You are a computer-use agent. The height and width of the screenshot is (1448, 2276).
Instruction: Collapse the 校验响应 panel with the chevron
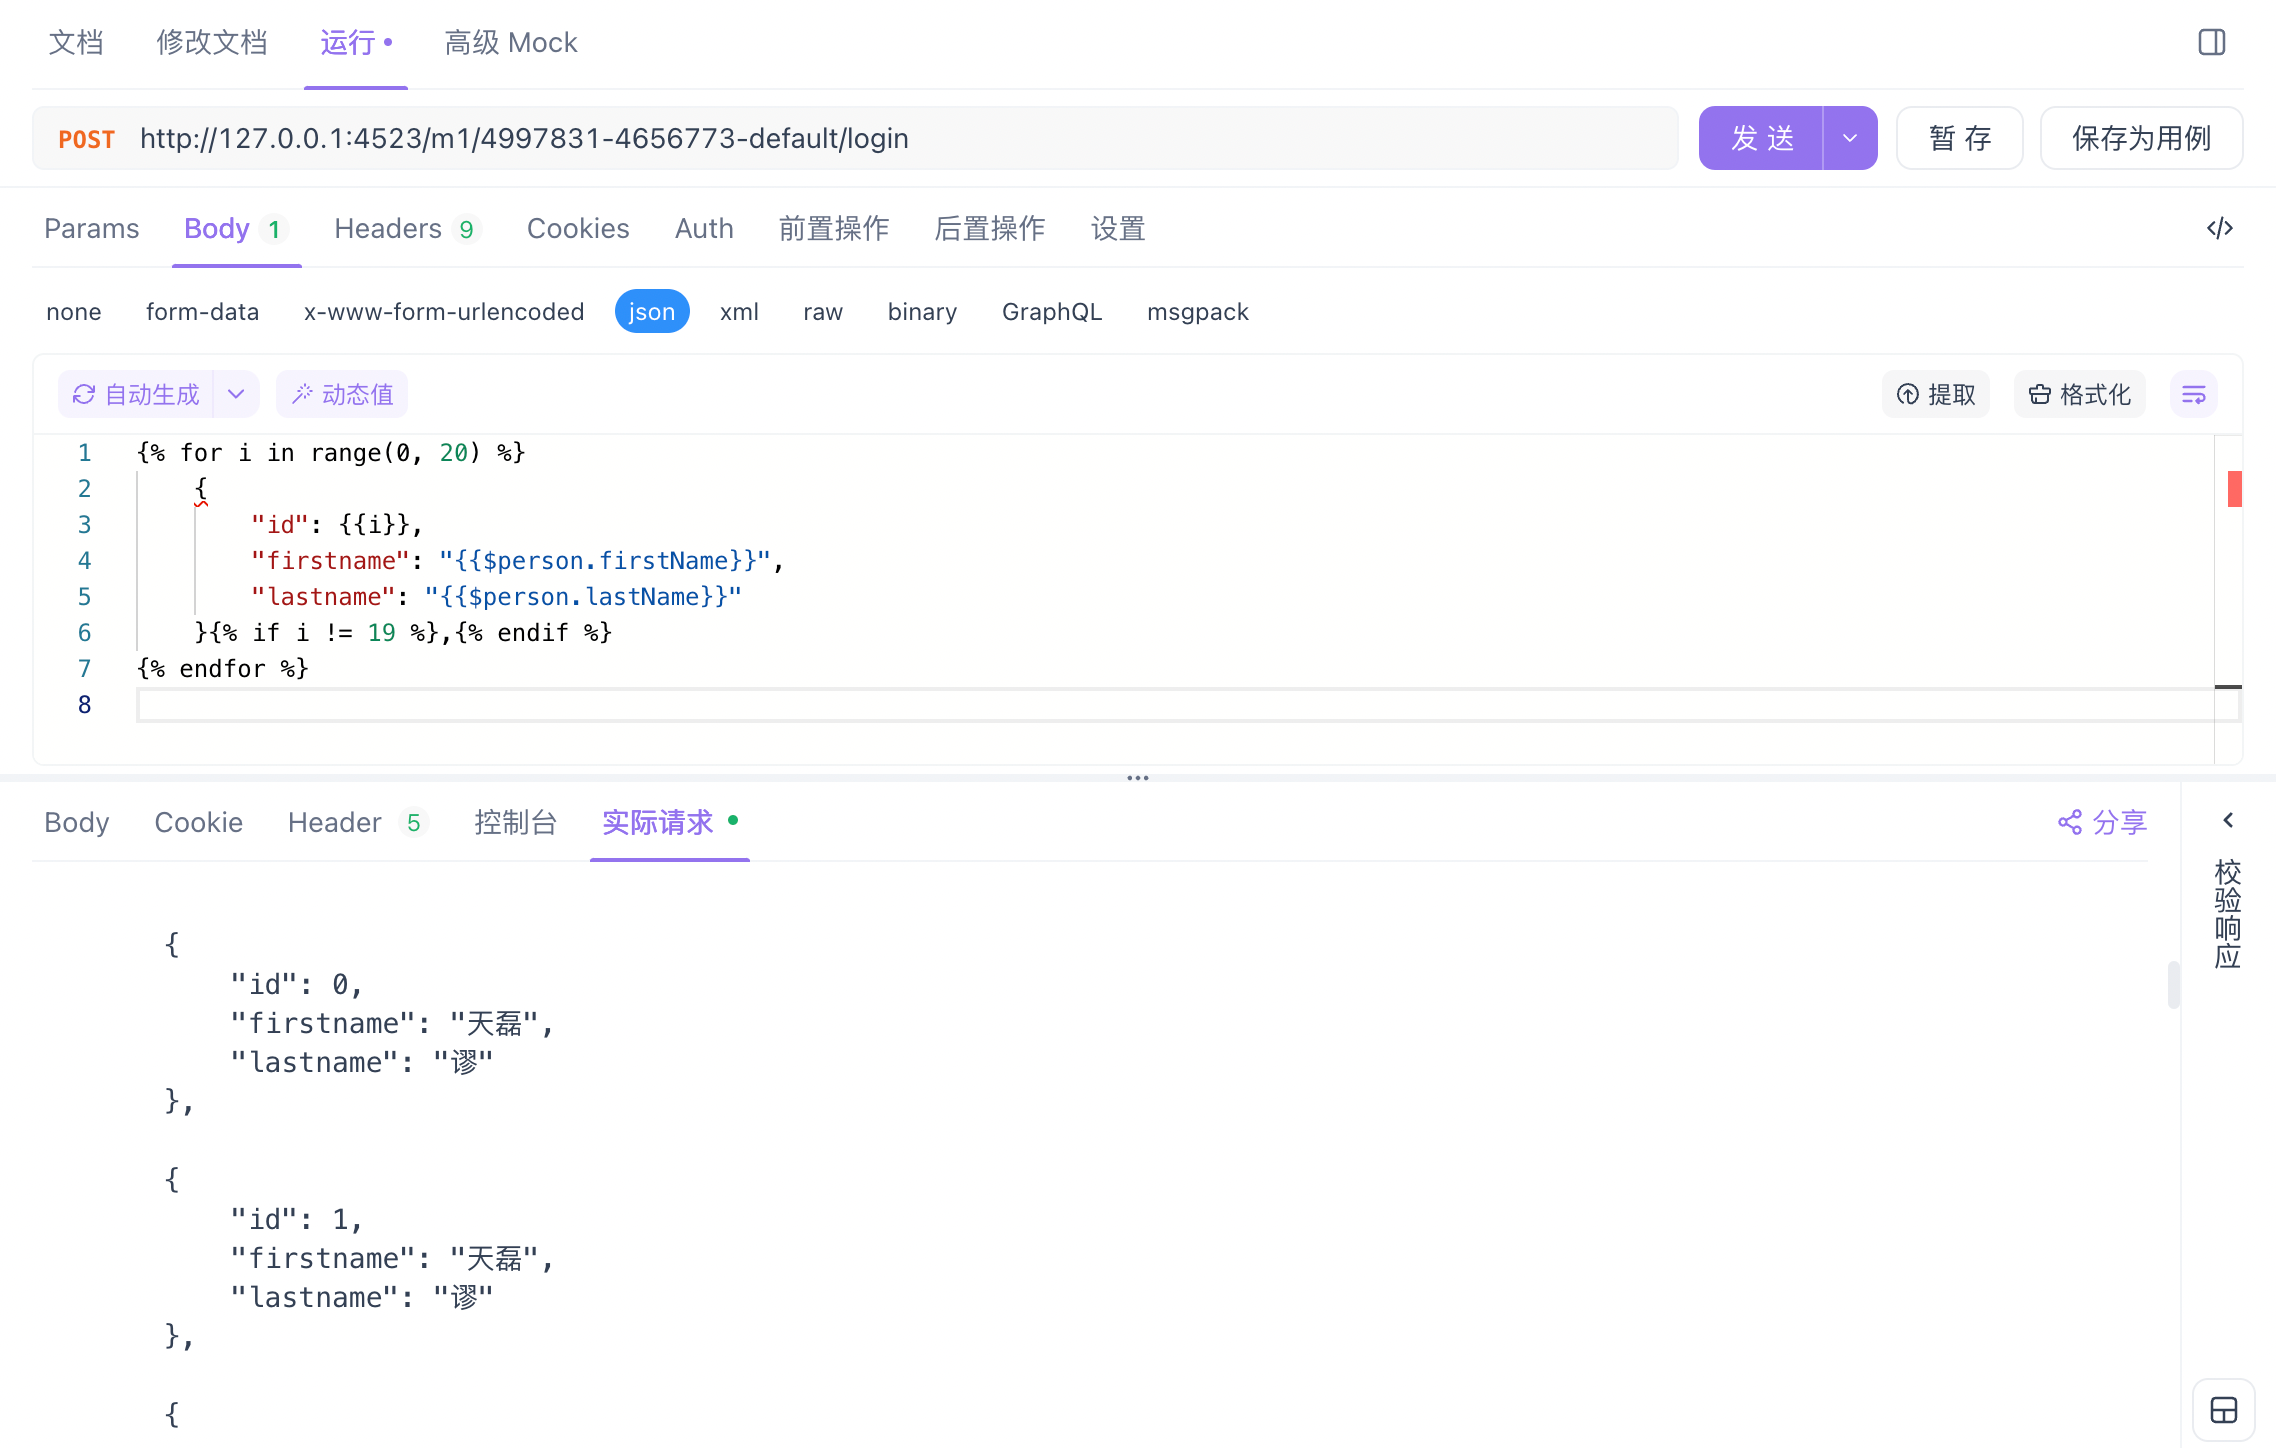2228,820
